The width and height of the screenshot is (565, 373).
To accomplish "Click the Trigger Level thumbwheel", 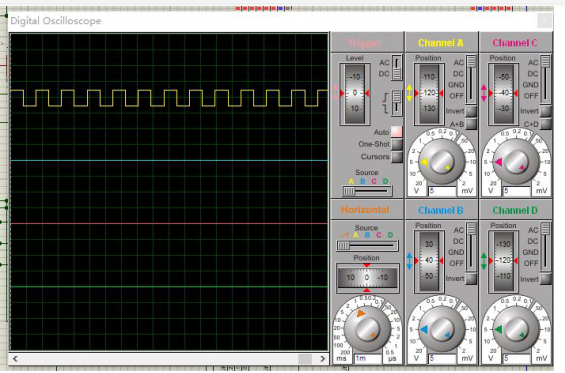I will [355, 94].
